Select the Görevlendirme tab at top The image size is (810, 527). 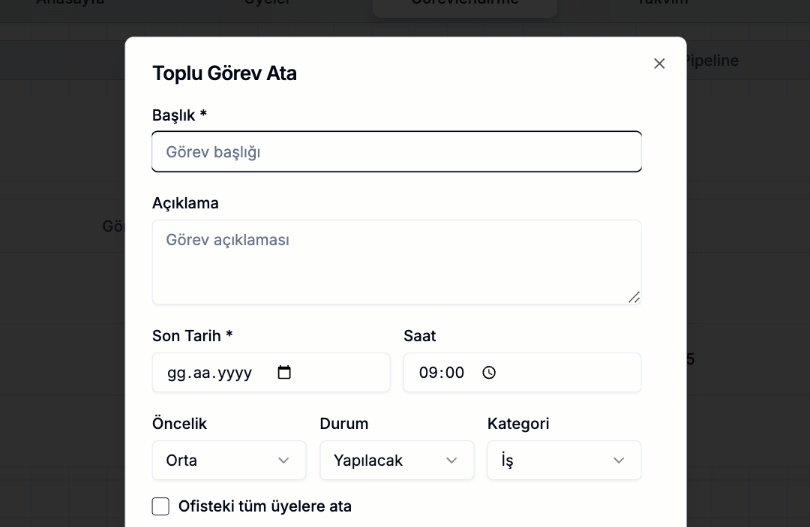pyautogui.click(x=465, y=3)
